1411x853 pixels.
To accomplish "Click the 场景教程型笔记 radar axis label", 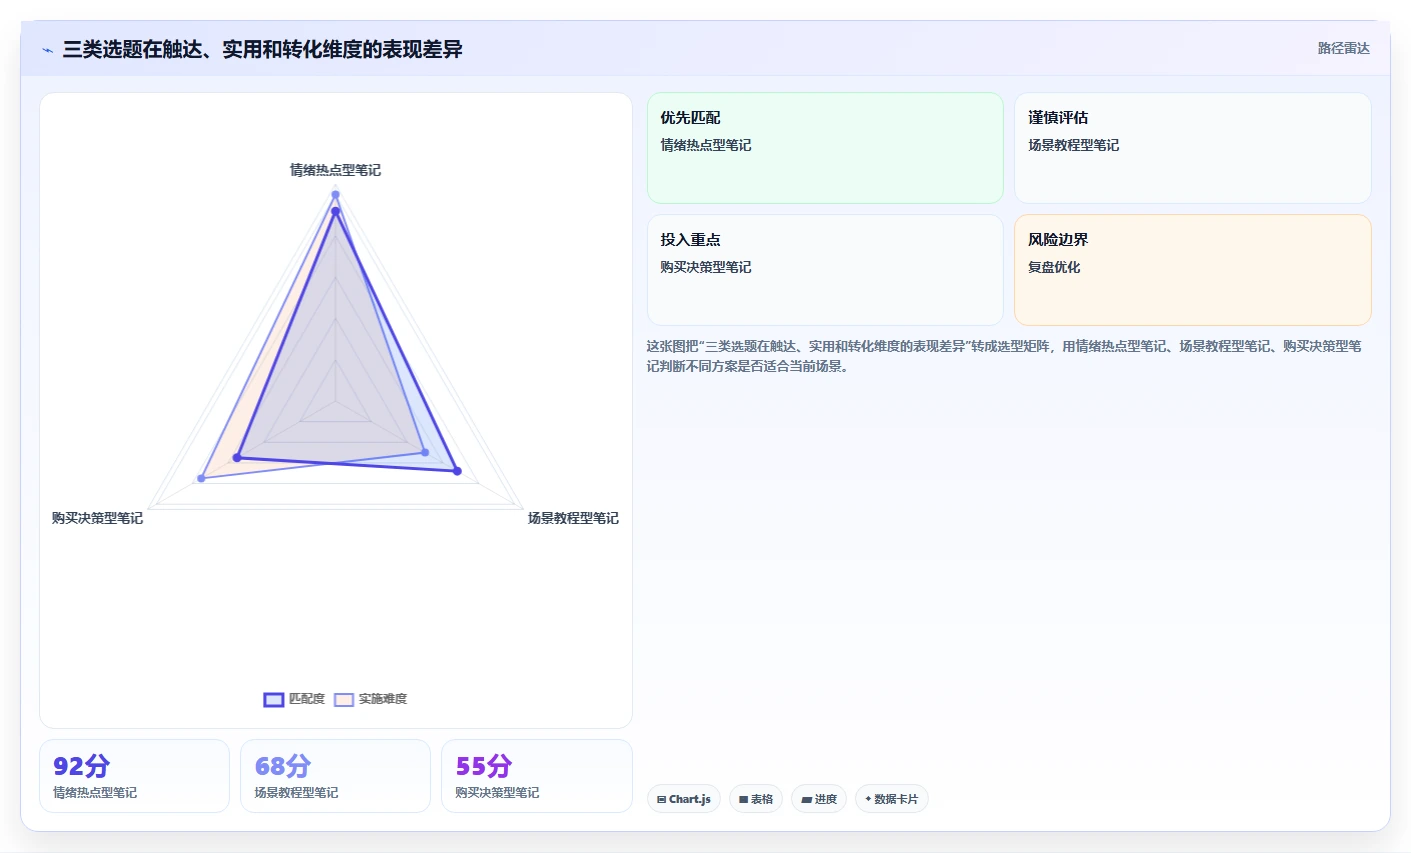I will point(573,518).
